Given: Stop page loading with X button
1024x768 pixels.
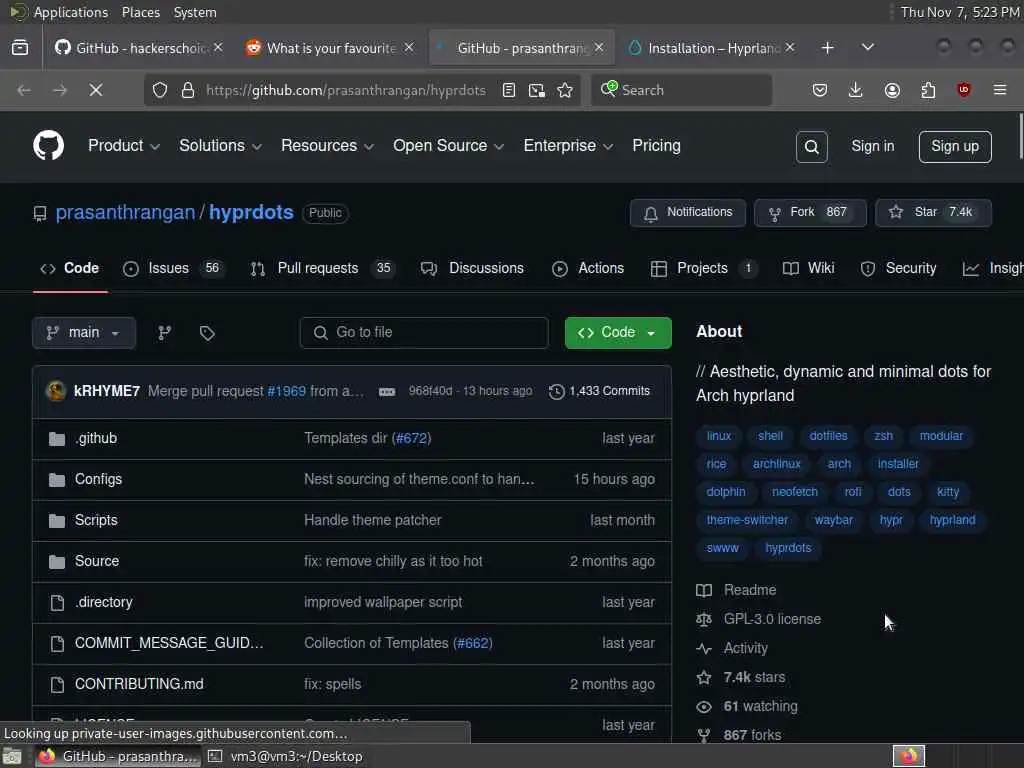Looking at the screenshot, I should 96,90.
